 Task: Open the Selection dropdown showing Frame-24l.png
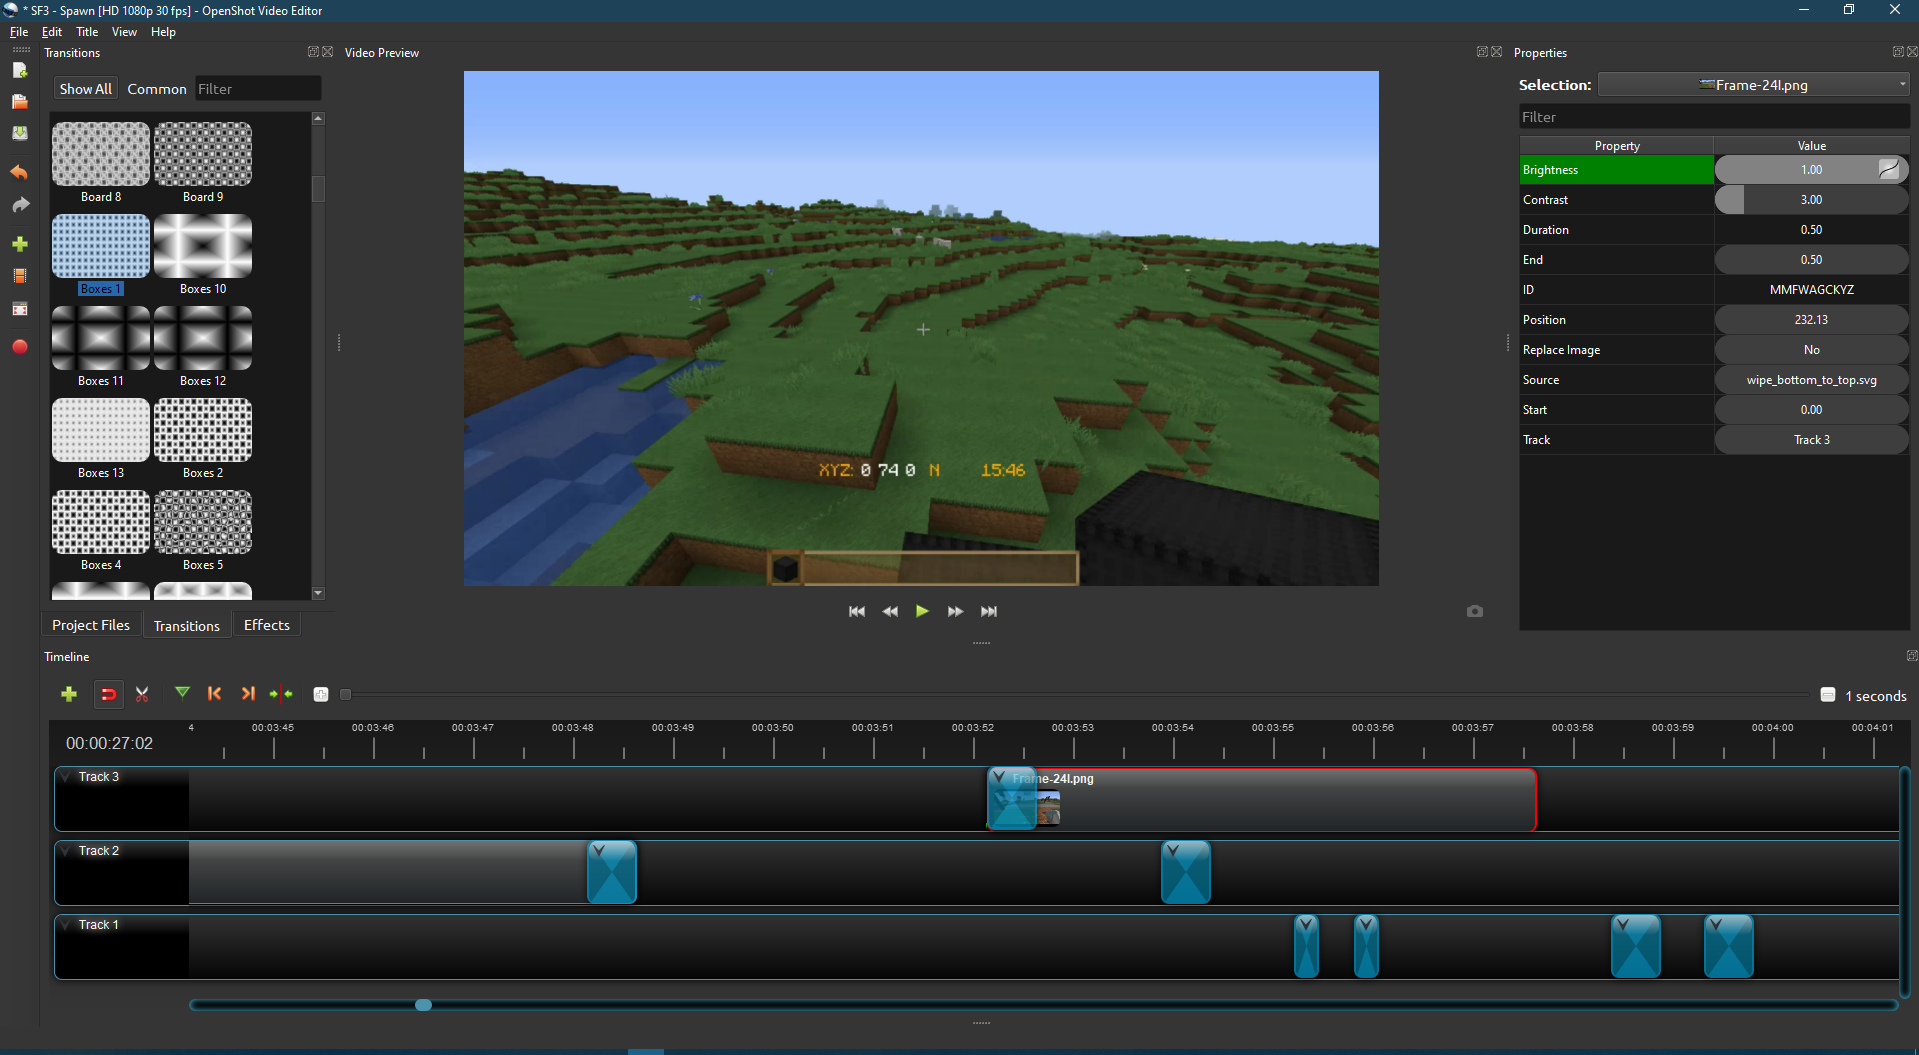coord(1753,85)
